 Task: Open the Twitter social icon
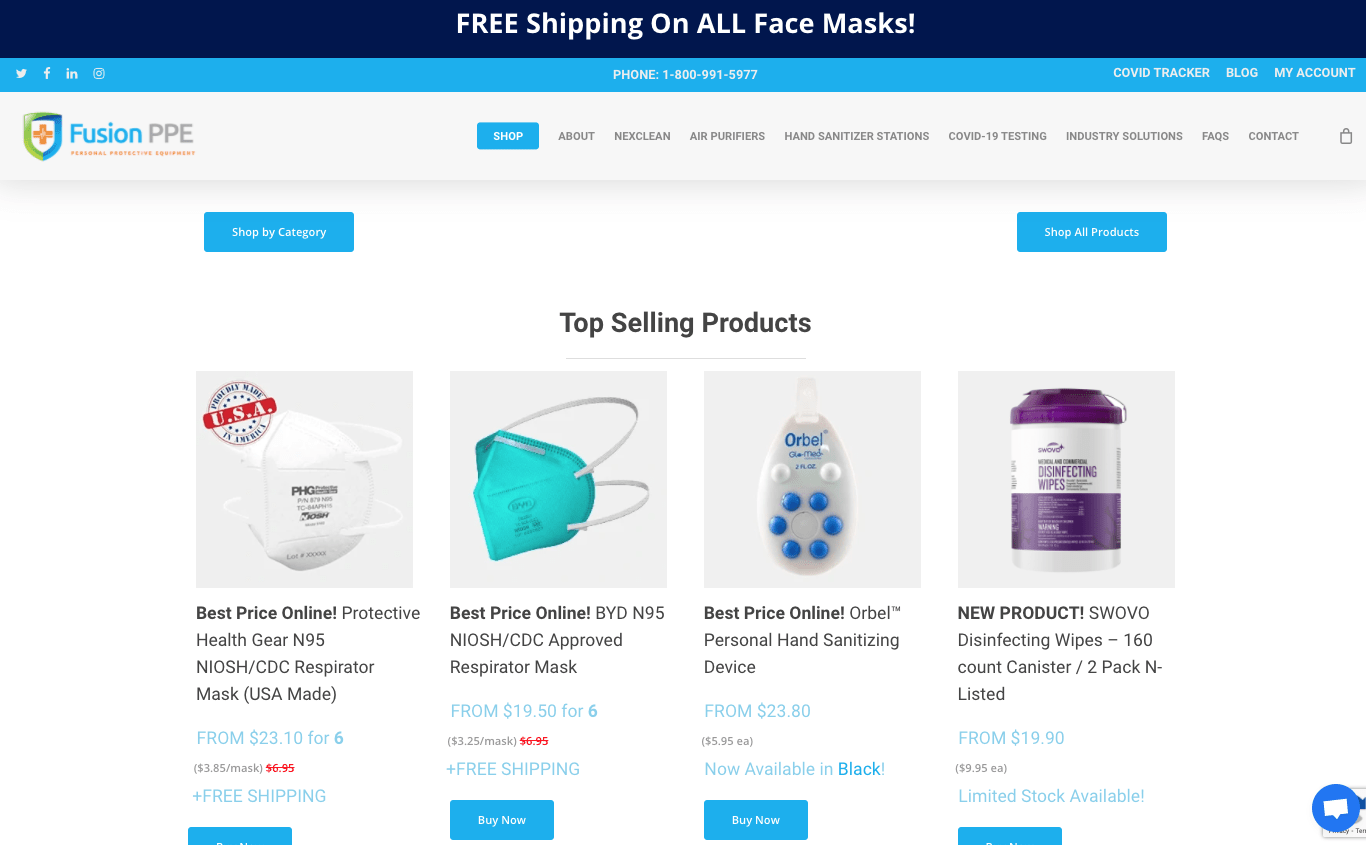[x=21, y=74]
